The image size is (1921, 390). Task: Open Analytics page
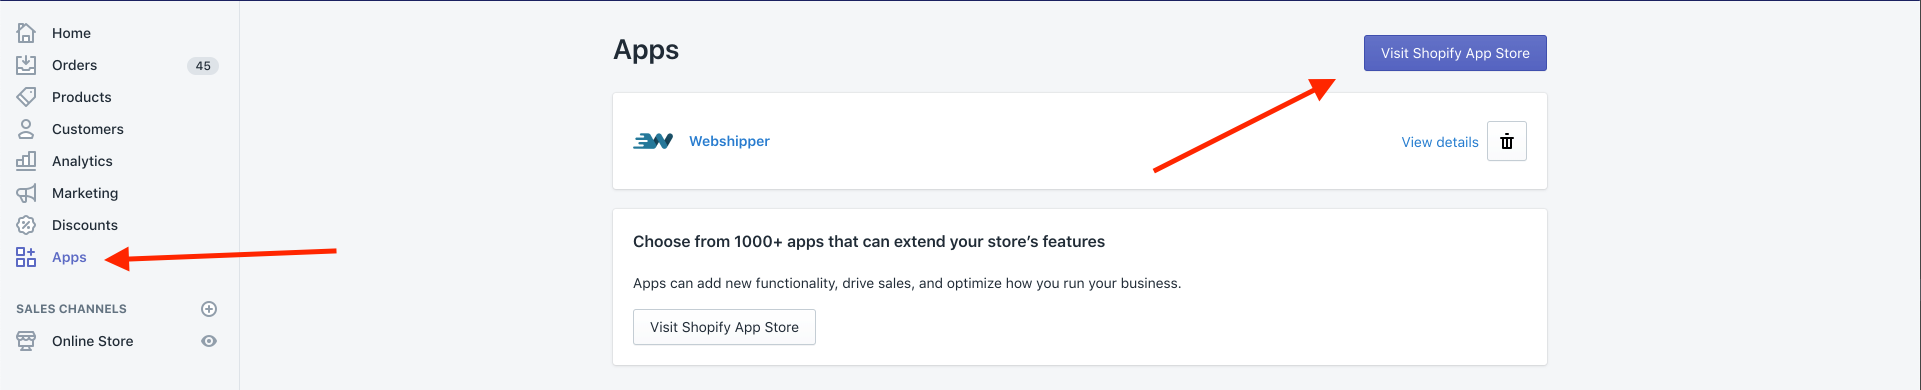coord(82,161)
